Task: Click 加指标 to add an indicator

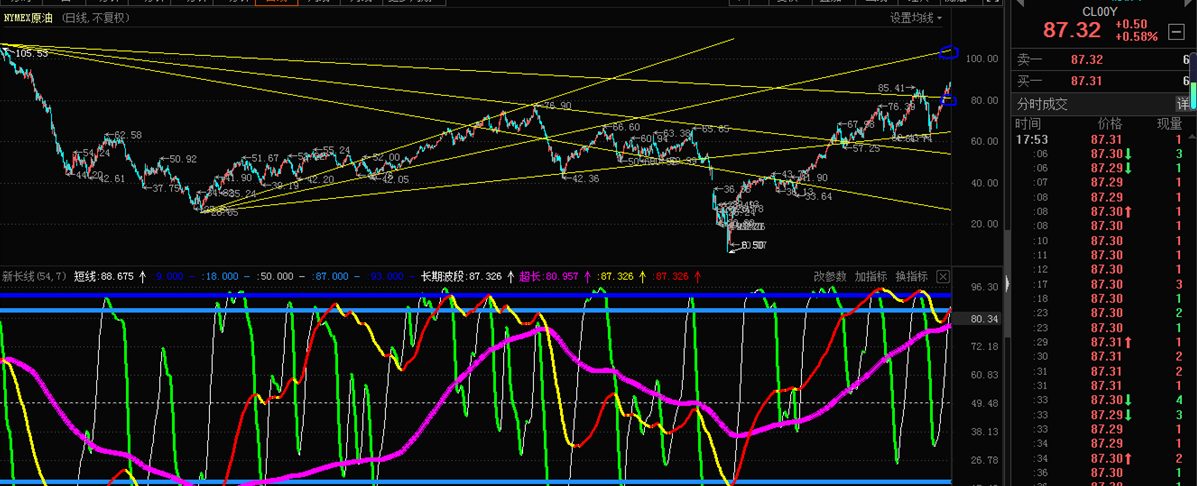Action: (870, 276)
